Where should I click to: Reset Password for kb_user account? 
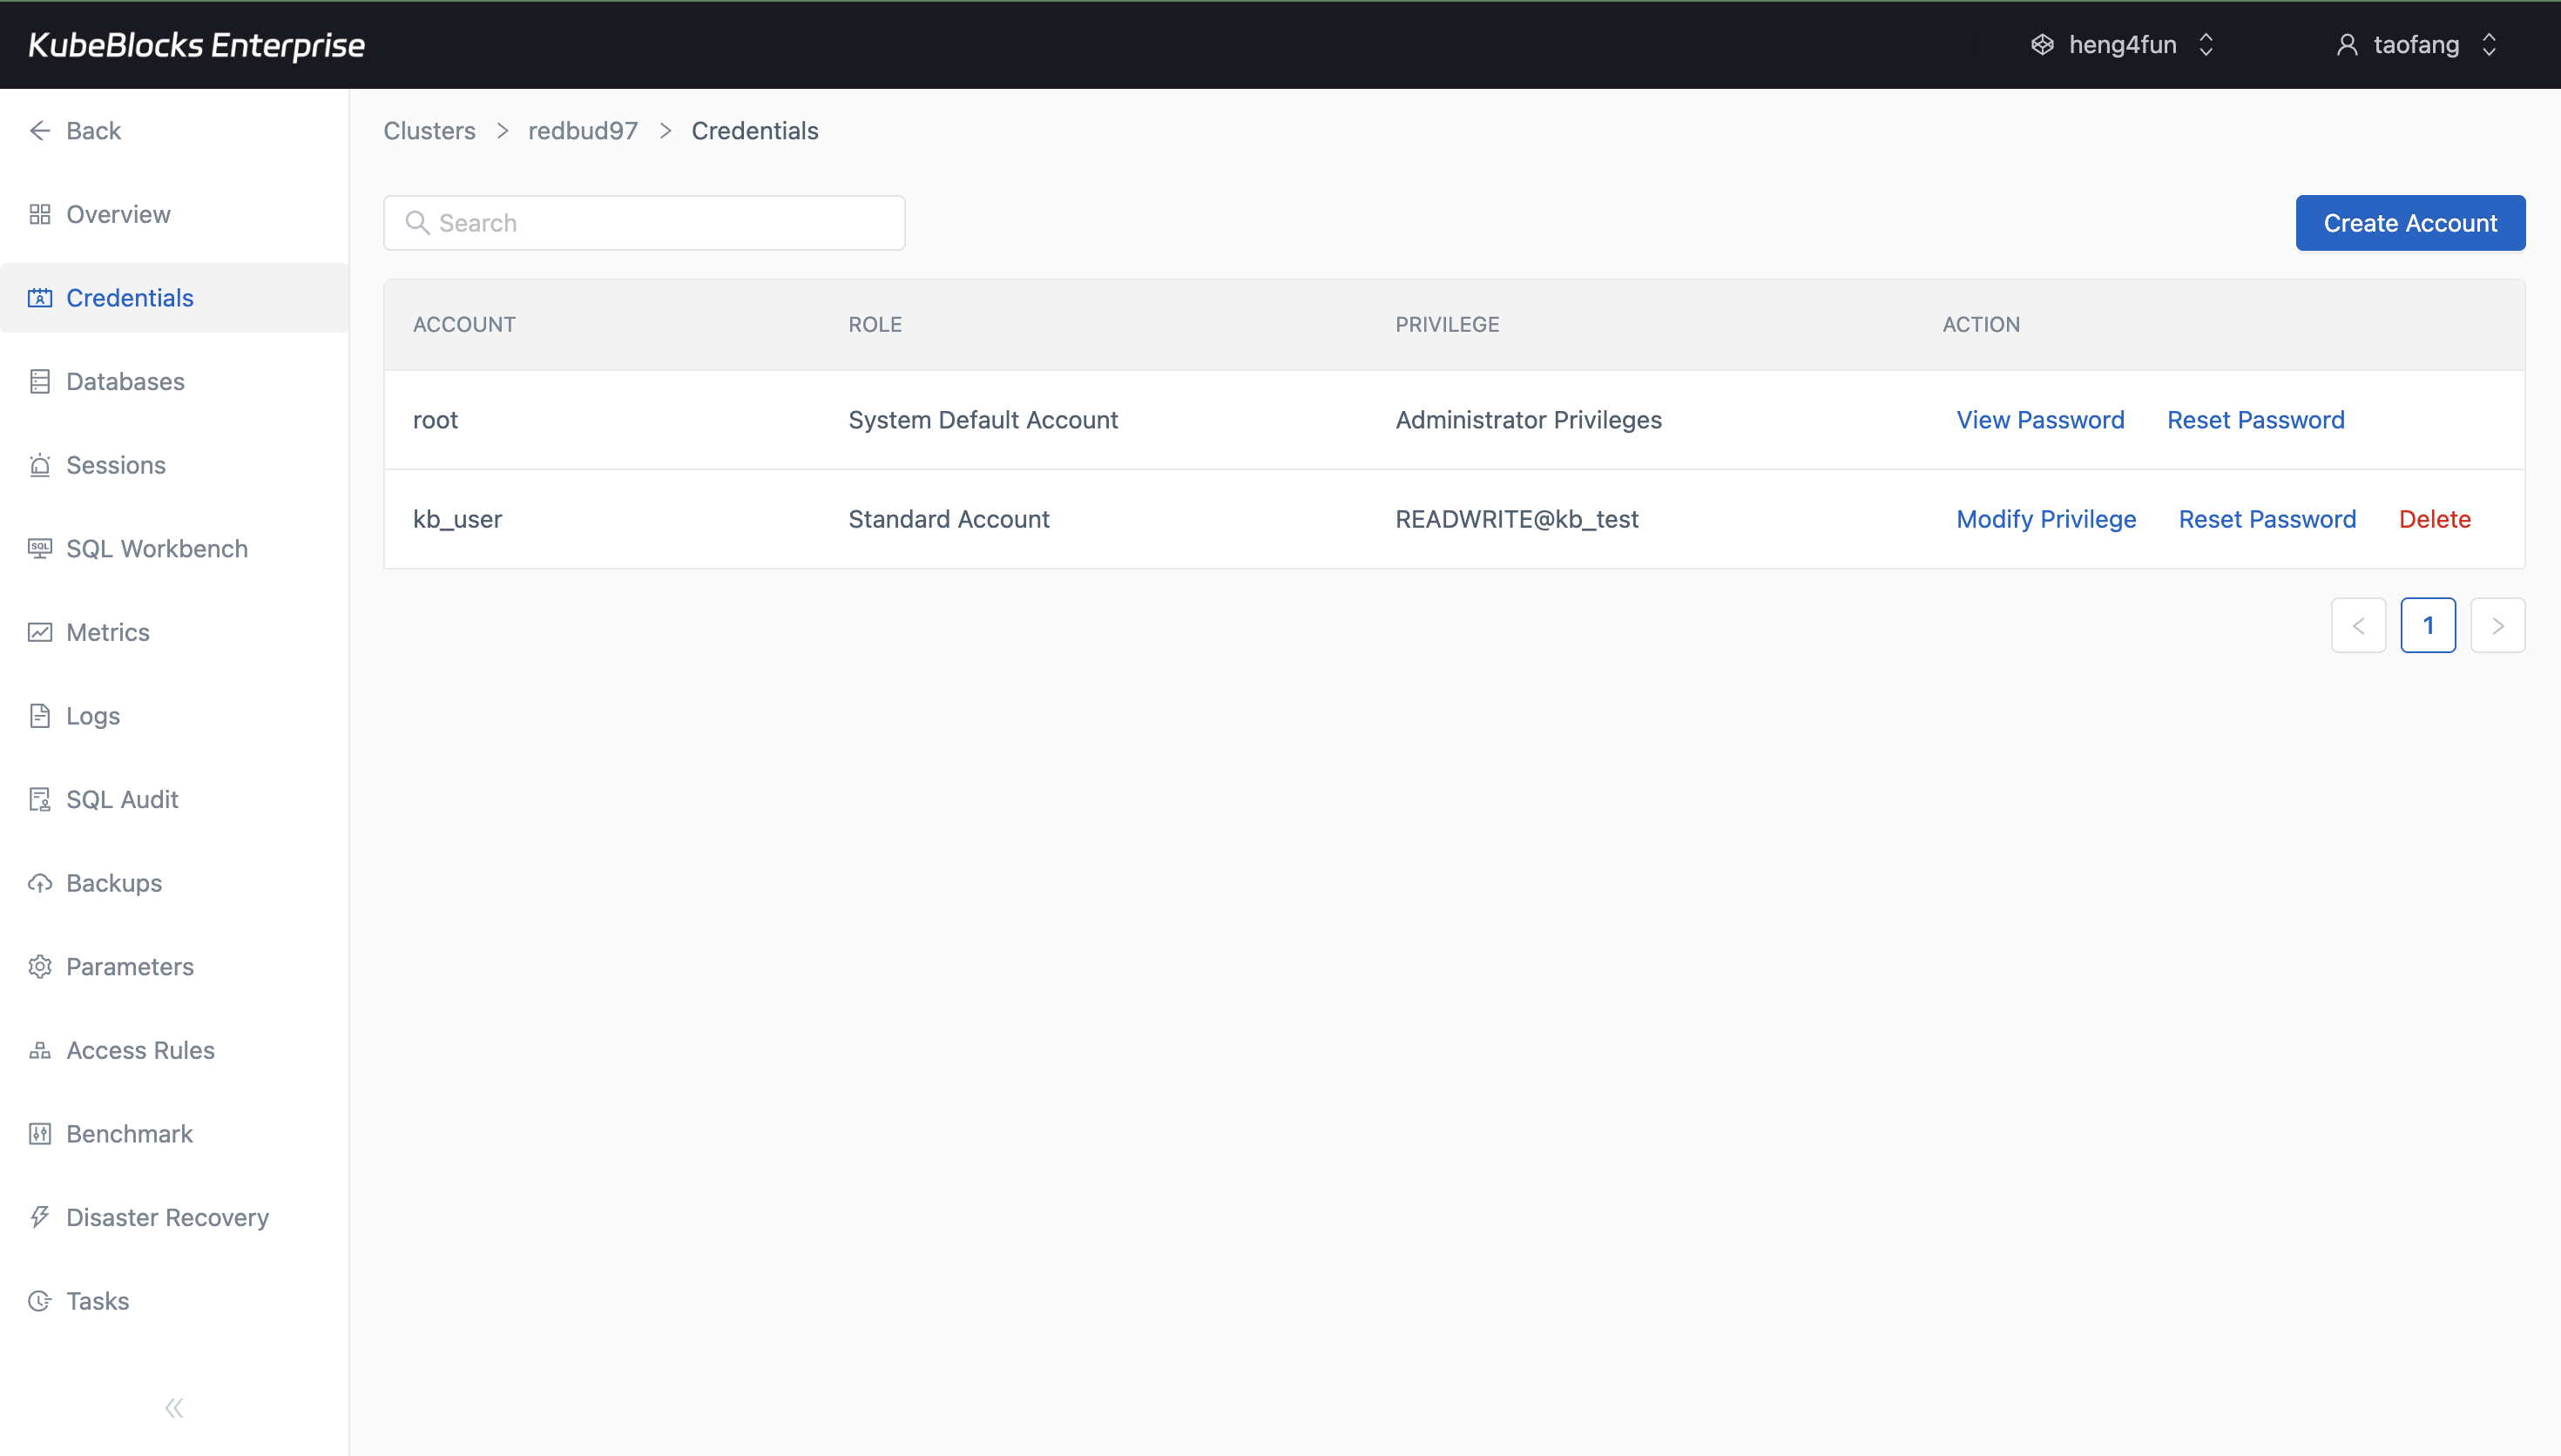(2267, 519)
